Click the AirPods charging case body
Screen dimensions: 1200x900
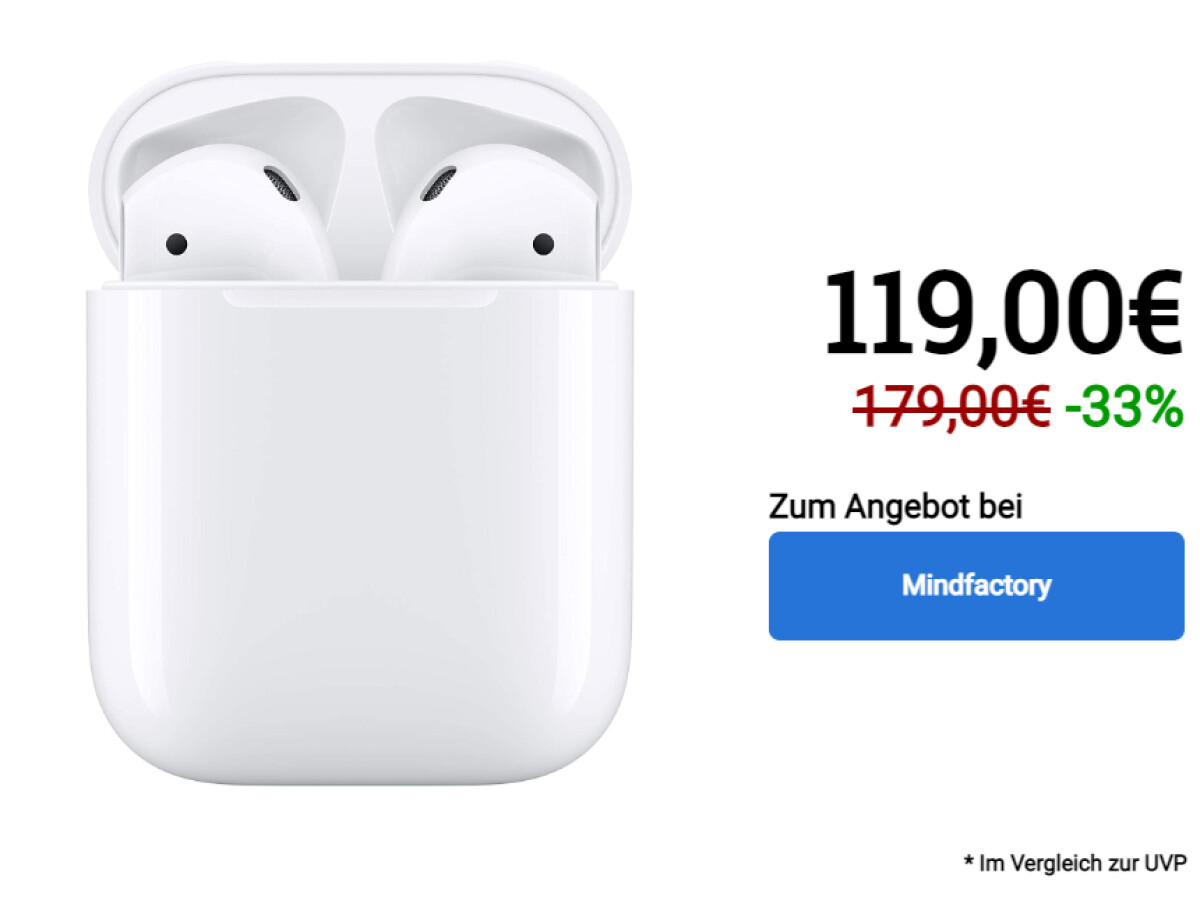tap(360, 530)
